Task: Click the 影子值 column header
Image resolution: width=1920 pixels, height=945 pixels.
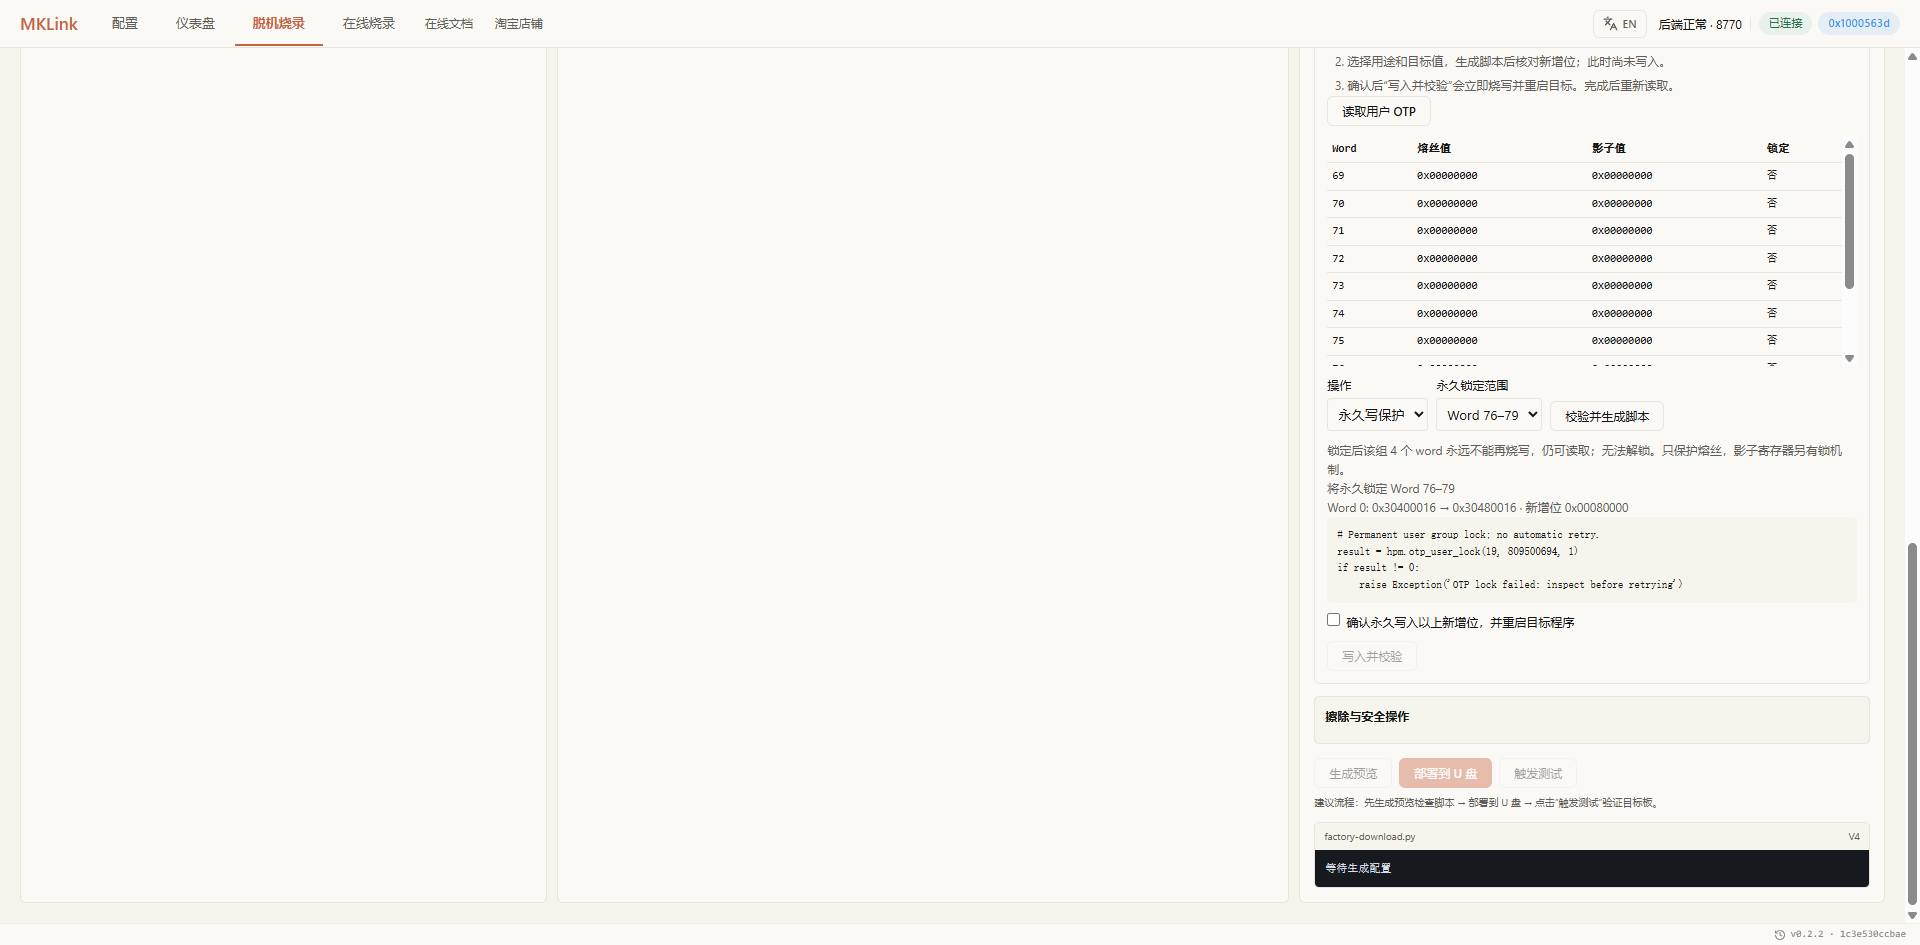Action: point(1609,148)
